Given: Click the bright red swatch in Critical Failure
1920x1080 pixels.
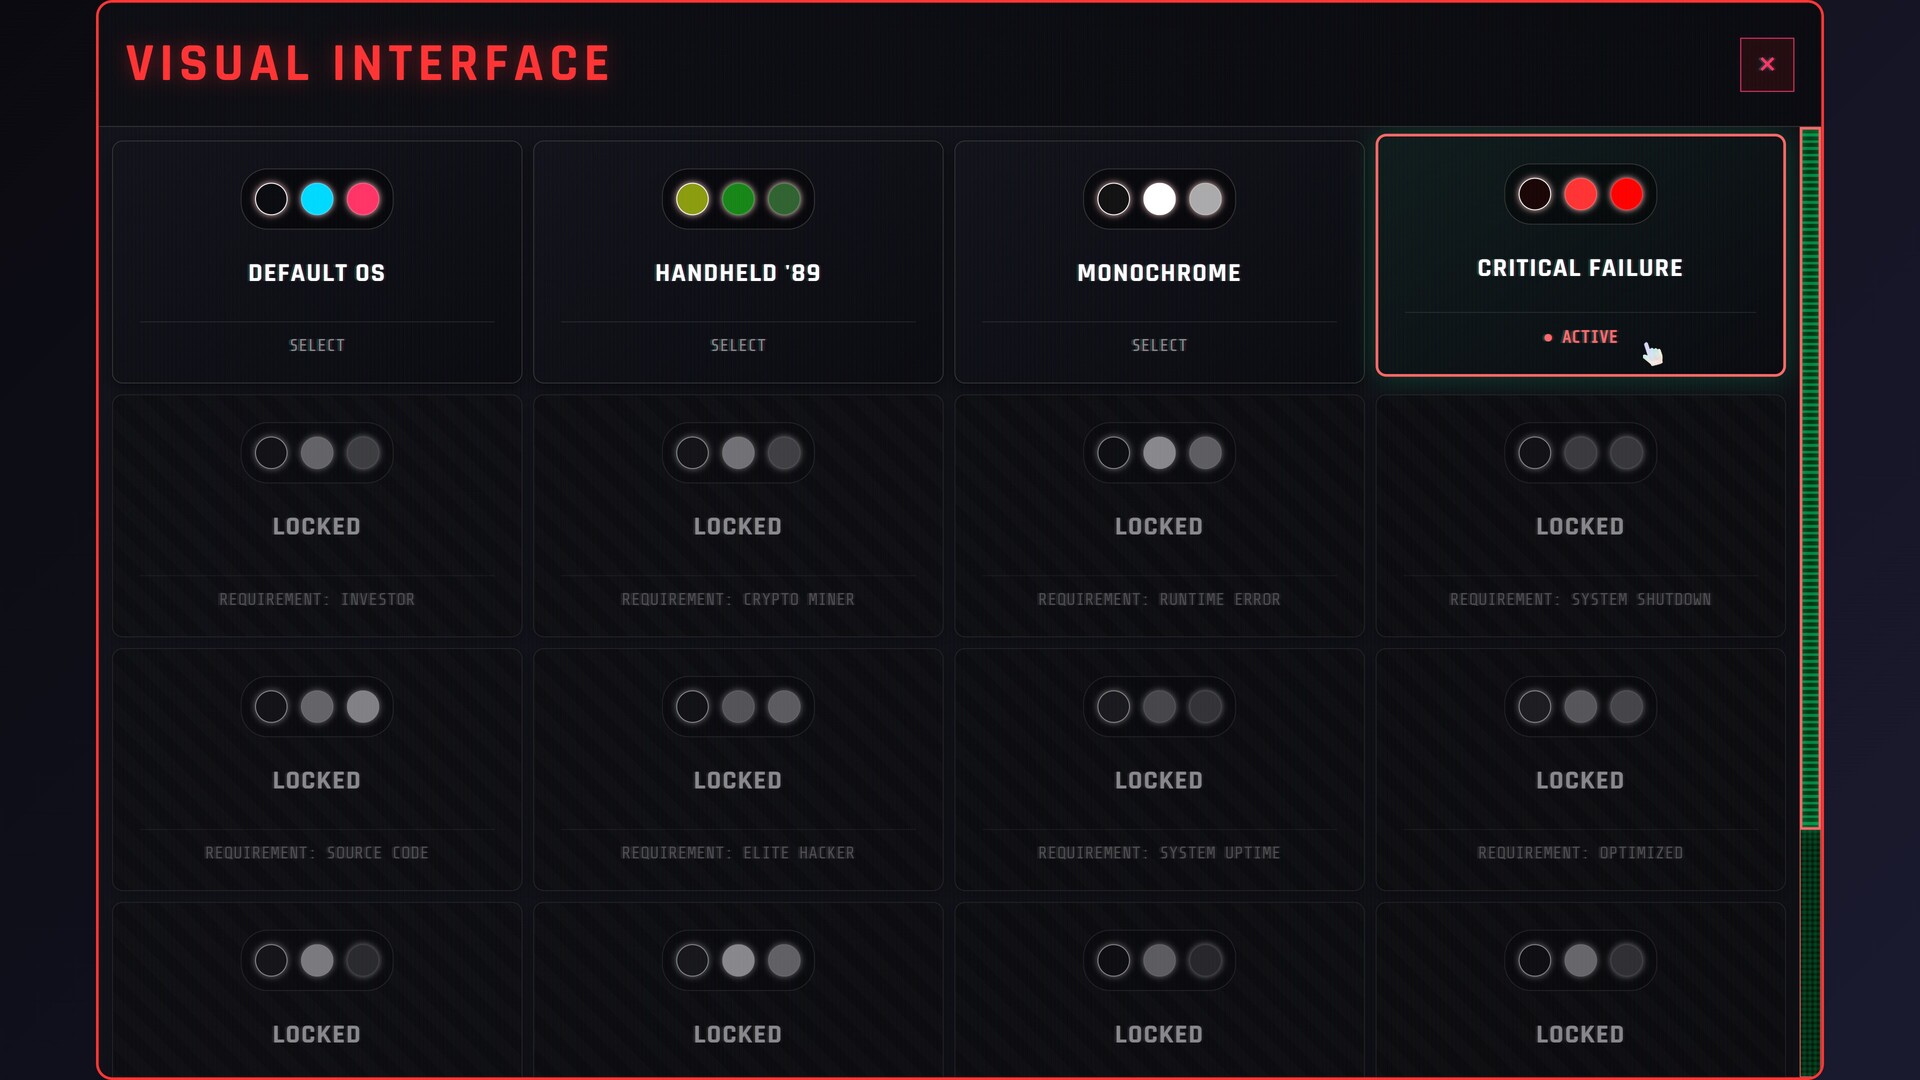Looking at the screenshot, I should (x=1626, y=194).
